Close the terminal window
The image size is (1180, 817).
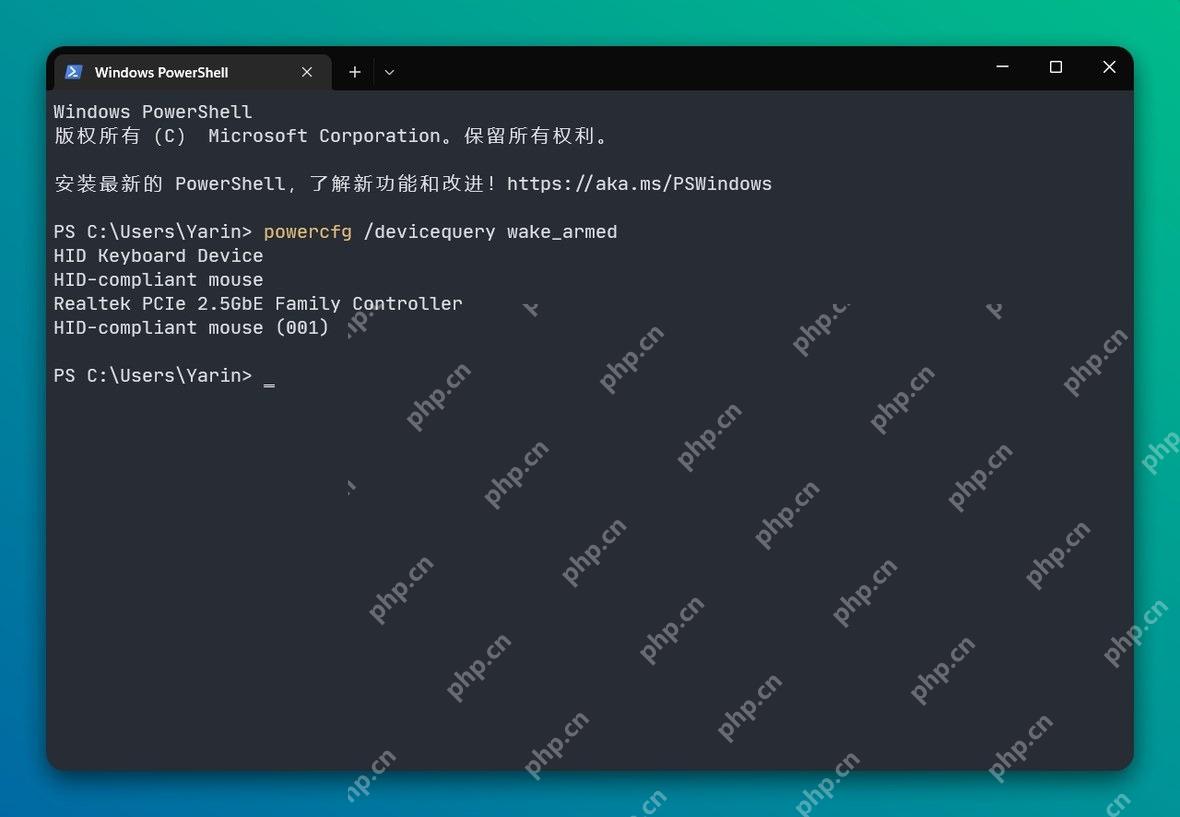[x=1109, y=67]
